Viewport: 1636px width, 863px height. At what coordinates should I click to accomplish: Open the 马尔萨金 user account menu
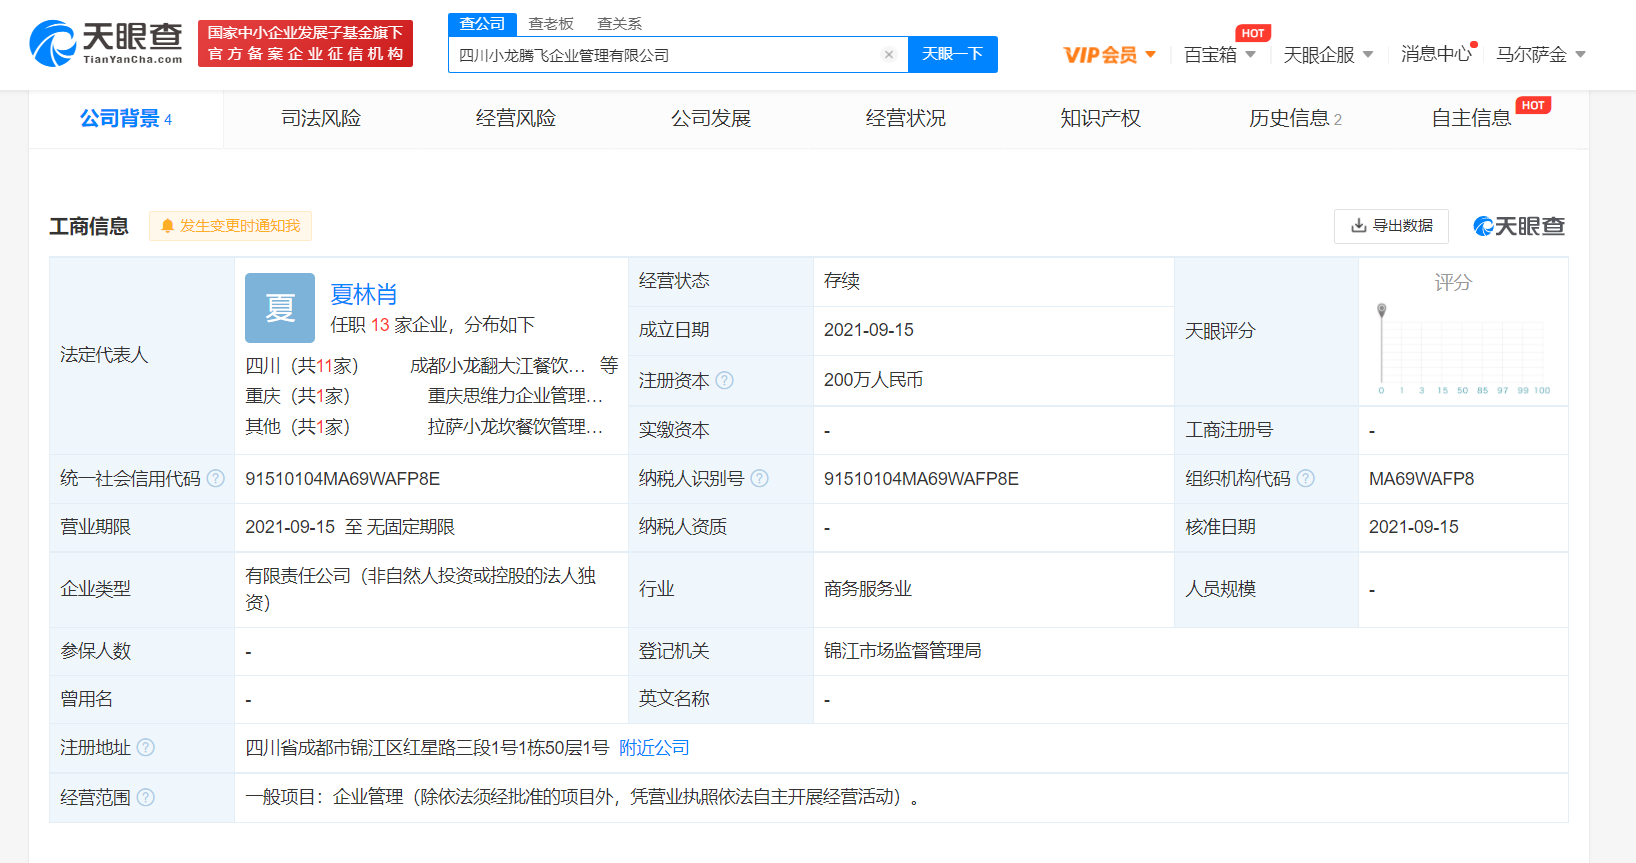(1541, 55)
